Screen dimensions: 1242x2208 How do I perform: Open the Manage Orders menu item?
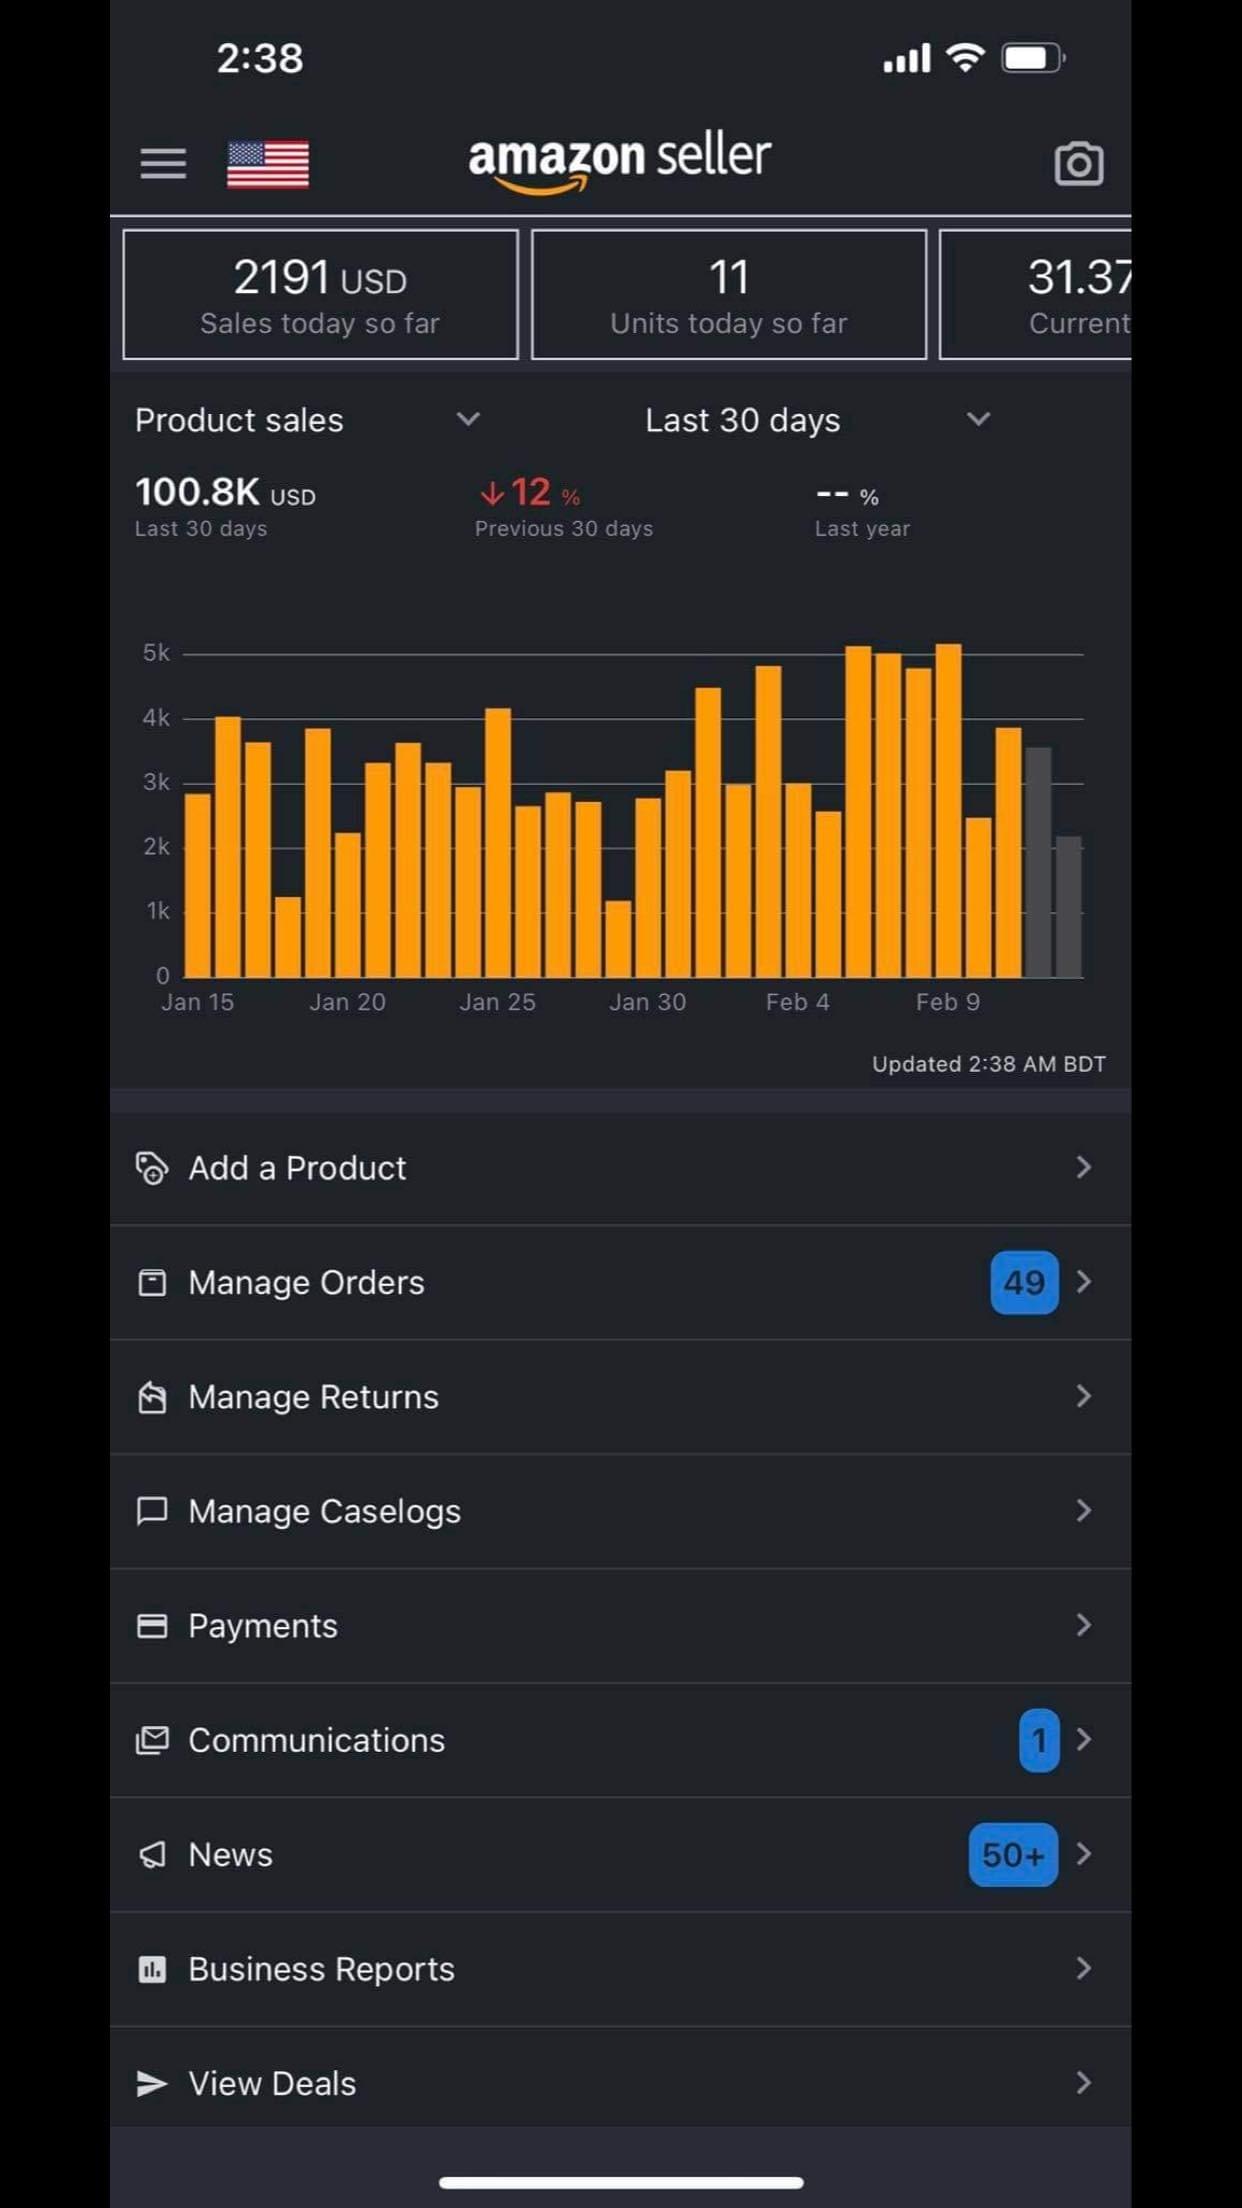(x=306, y=1282)
